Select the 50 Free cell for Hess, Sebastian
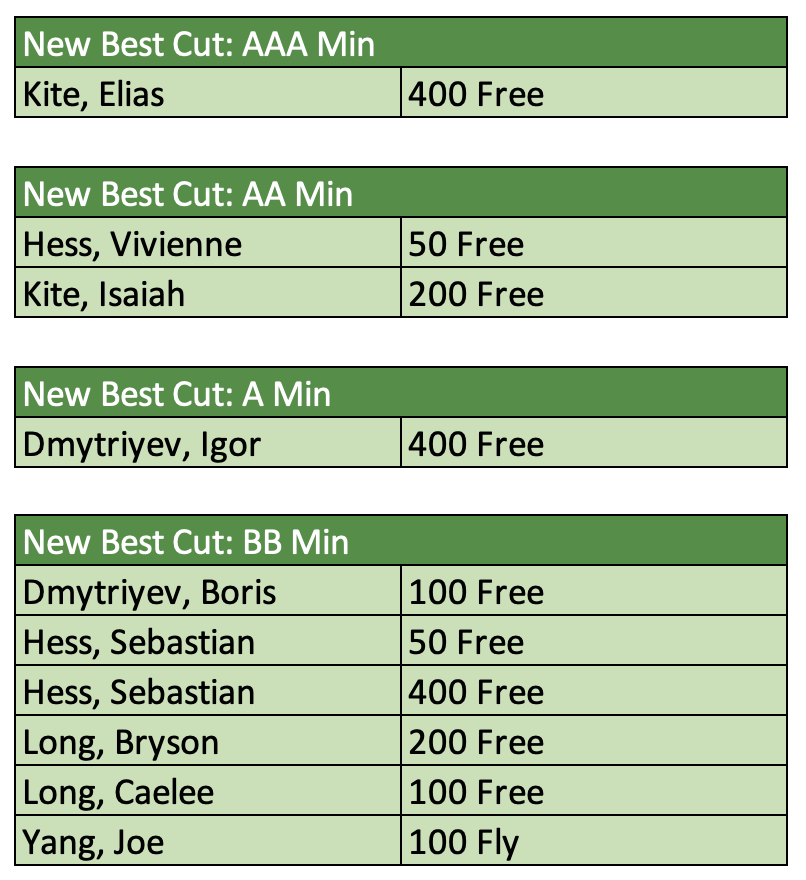 pos(466,642)
